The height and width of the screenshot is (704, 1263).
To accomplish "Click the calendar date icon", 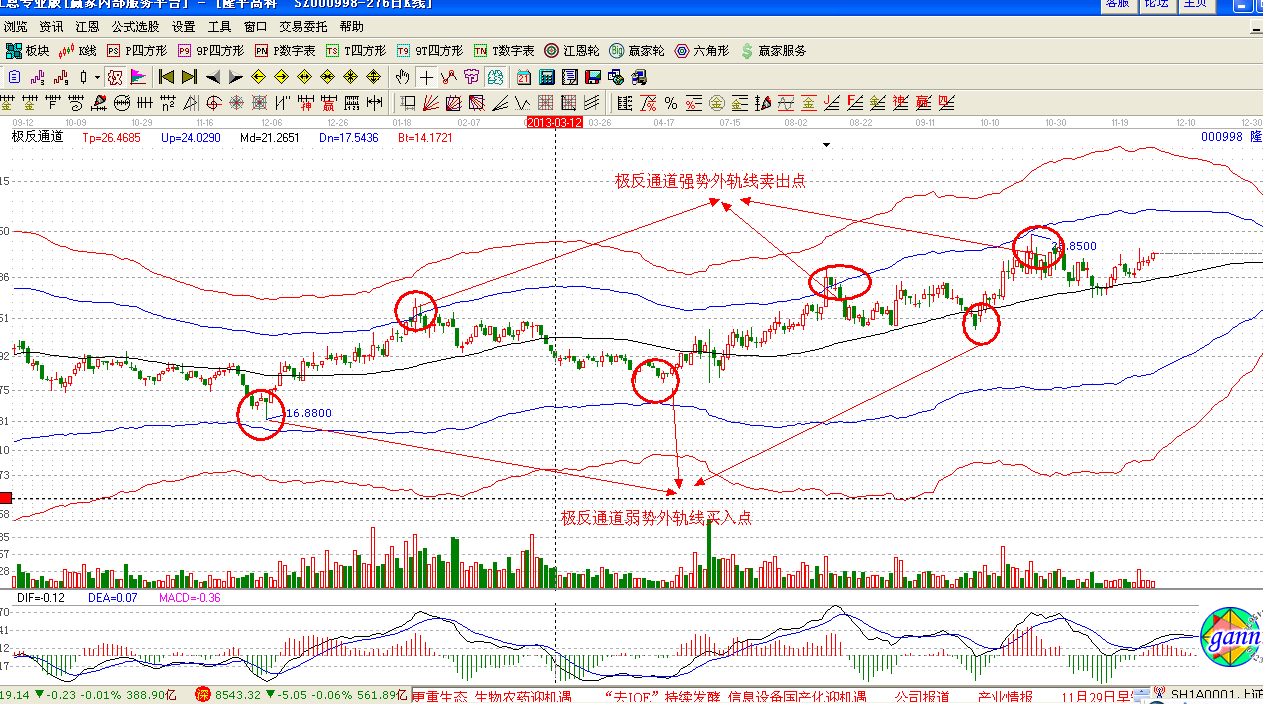I will point(524,77).
